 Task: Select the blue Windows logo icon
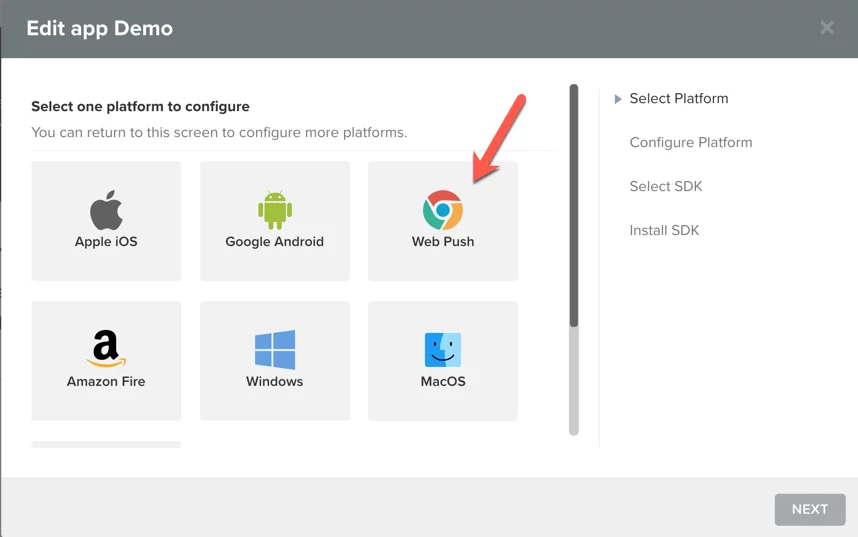coord(275,350)
